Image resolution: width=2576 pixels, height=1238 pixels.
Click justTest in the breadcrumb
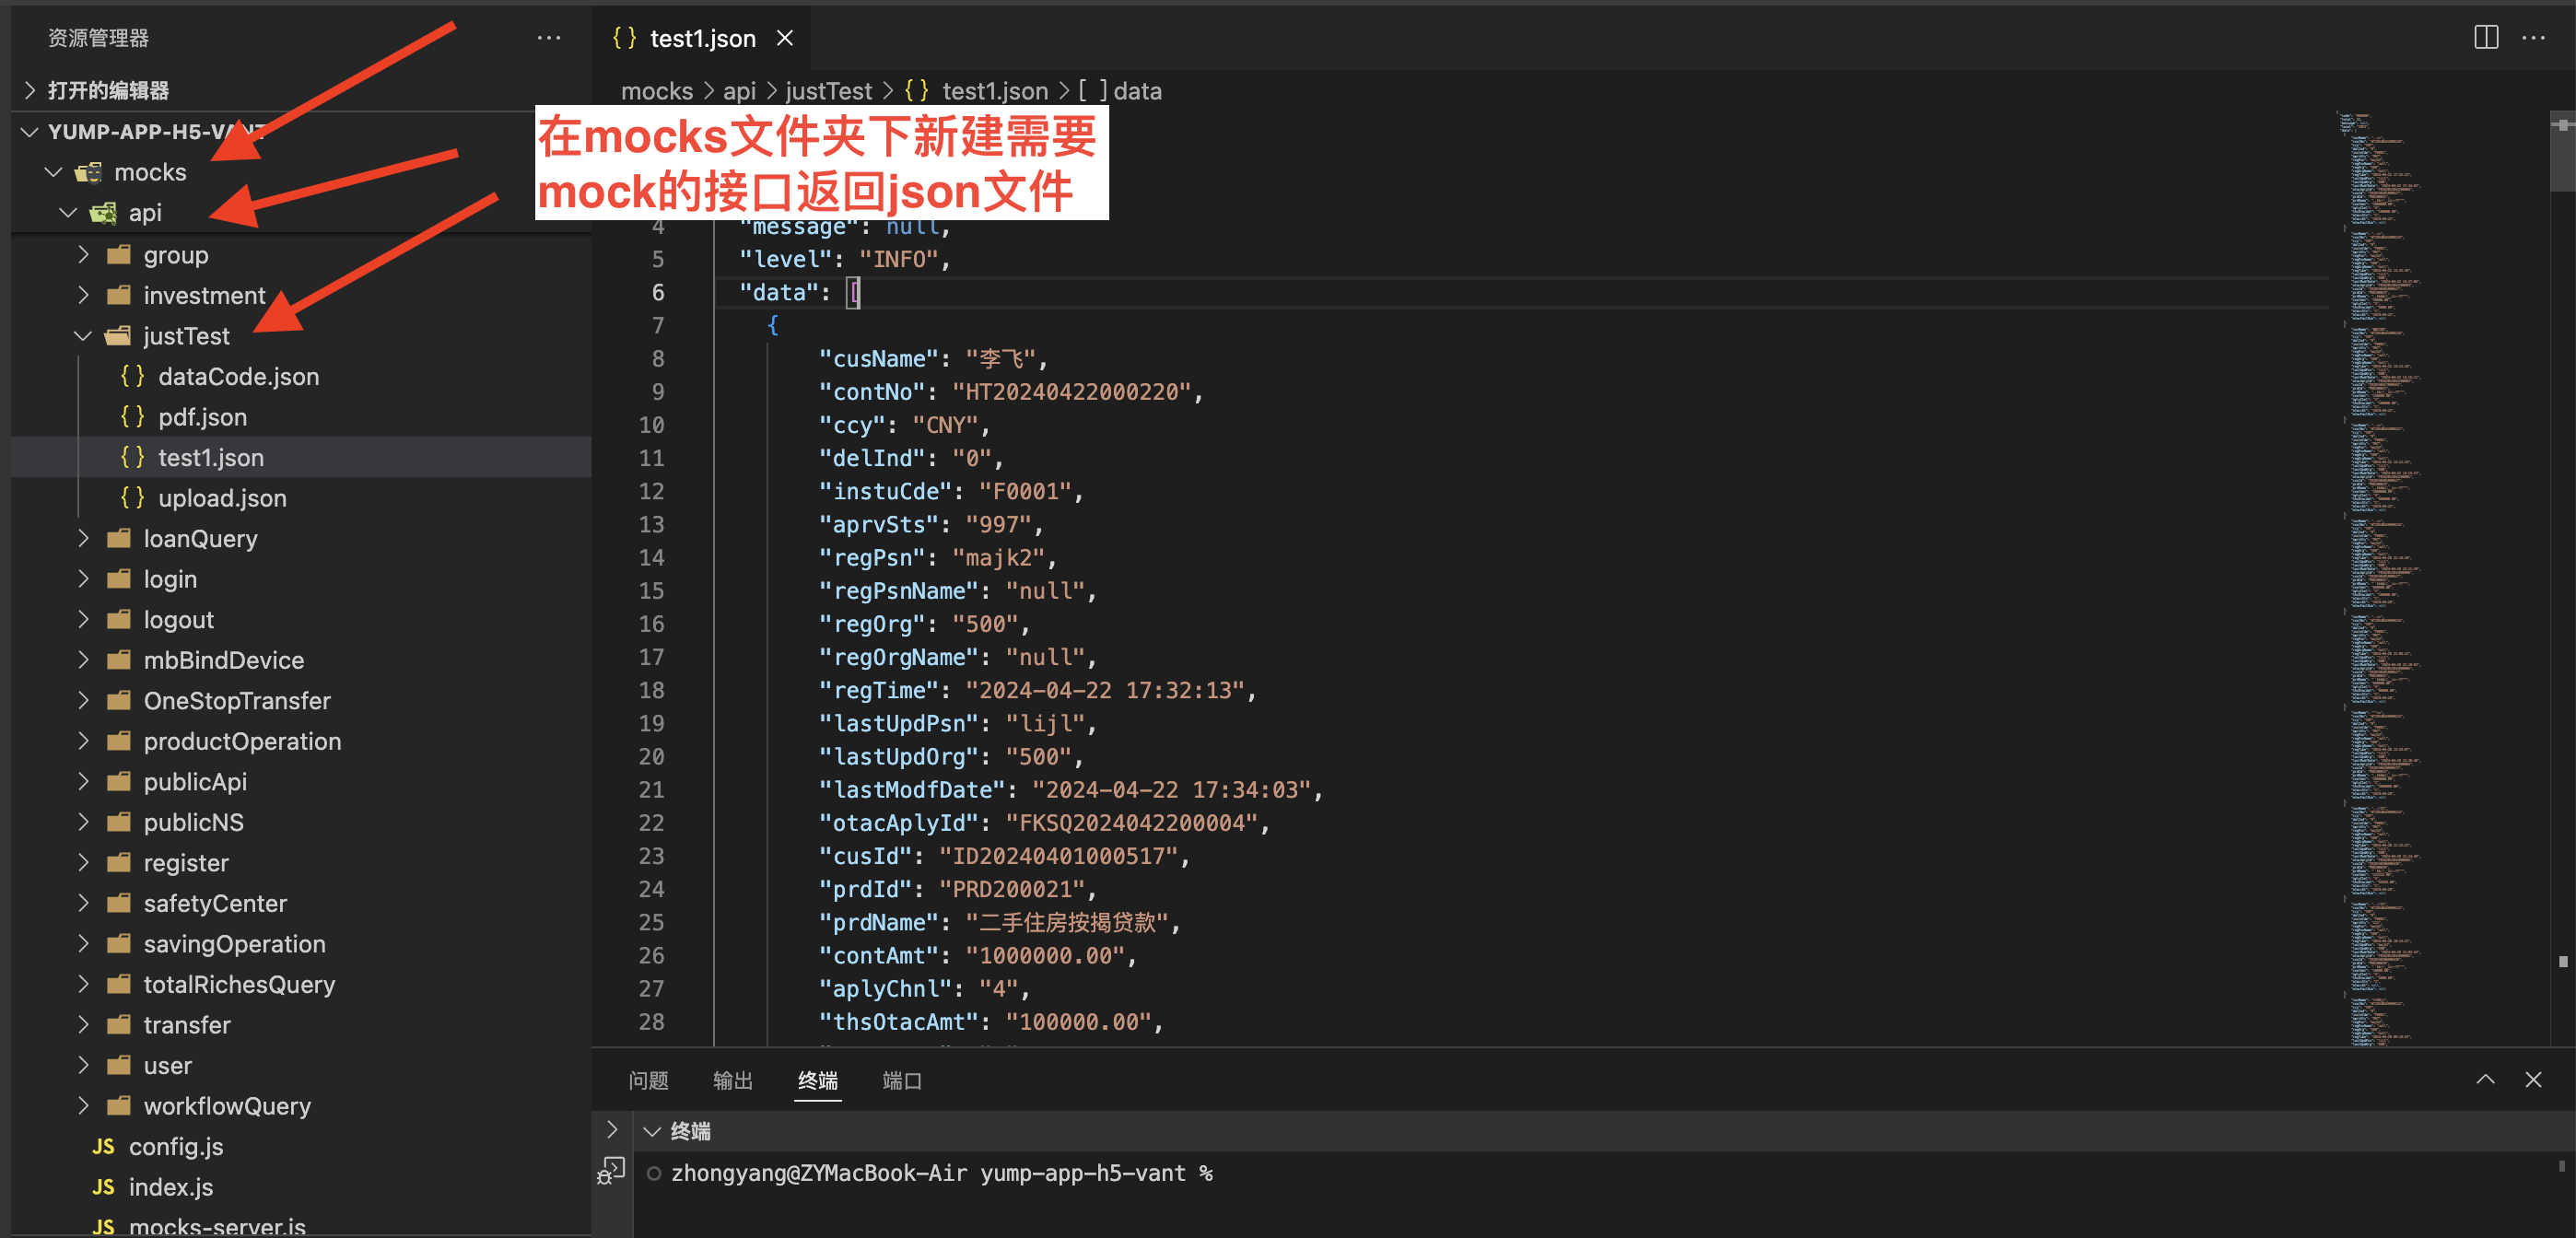(828, 91)
